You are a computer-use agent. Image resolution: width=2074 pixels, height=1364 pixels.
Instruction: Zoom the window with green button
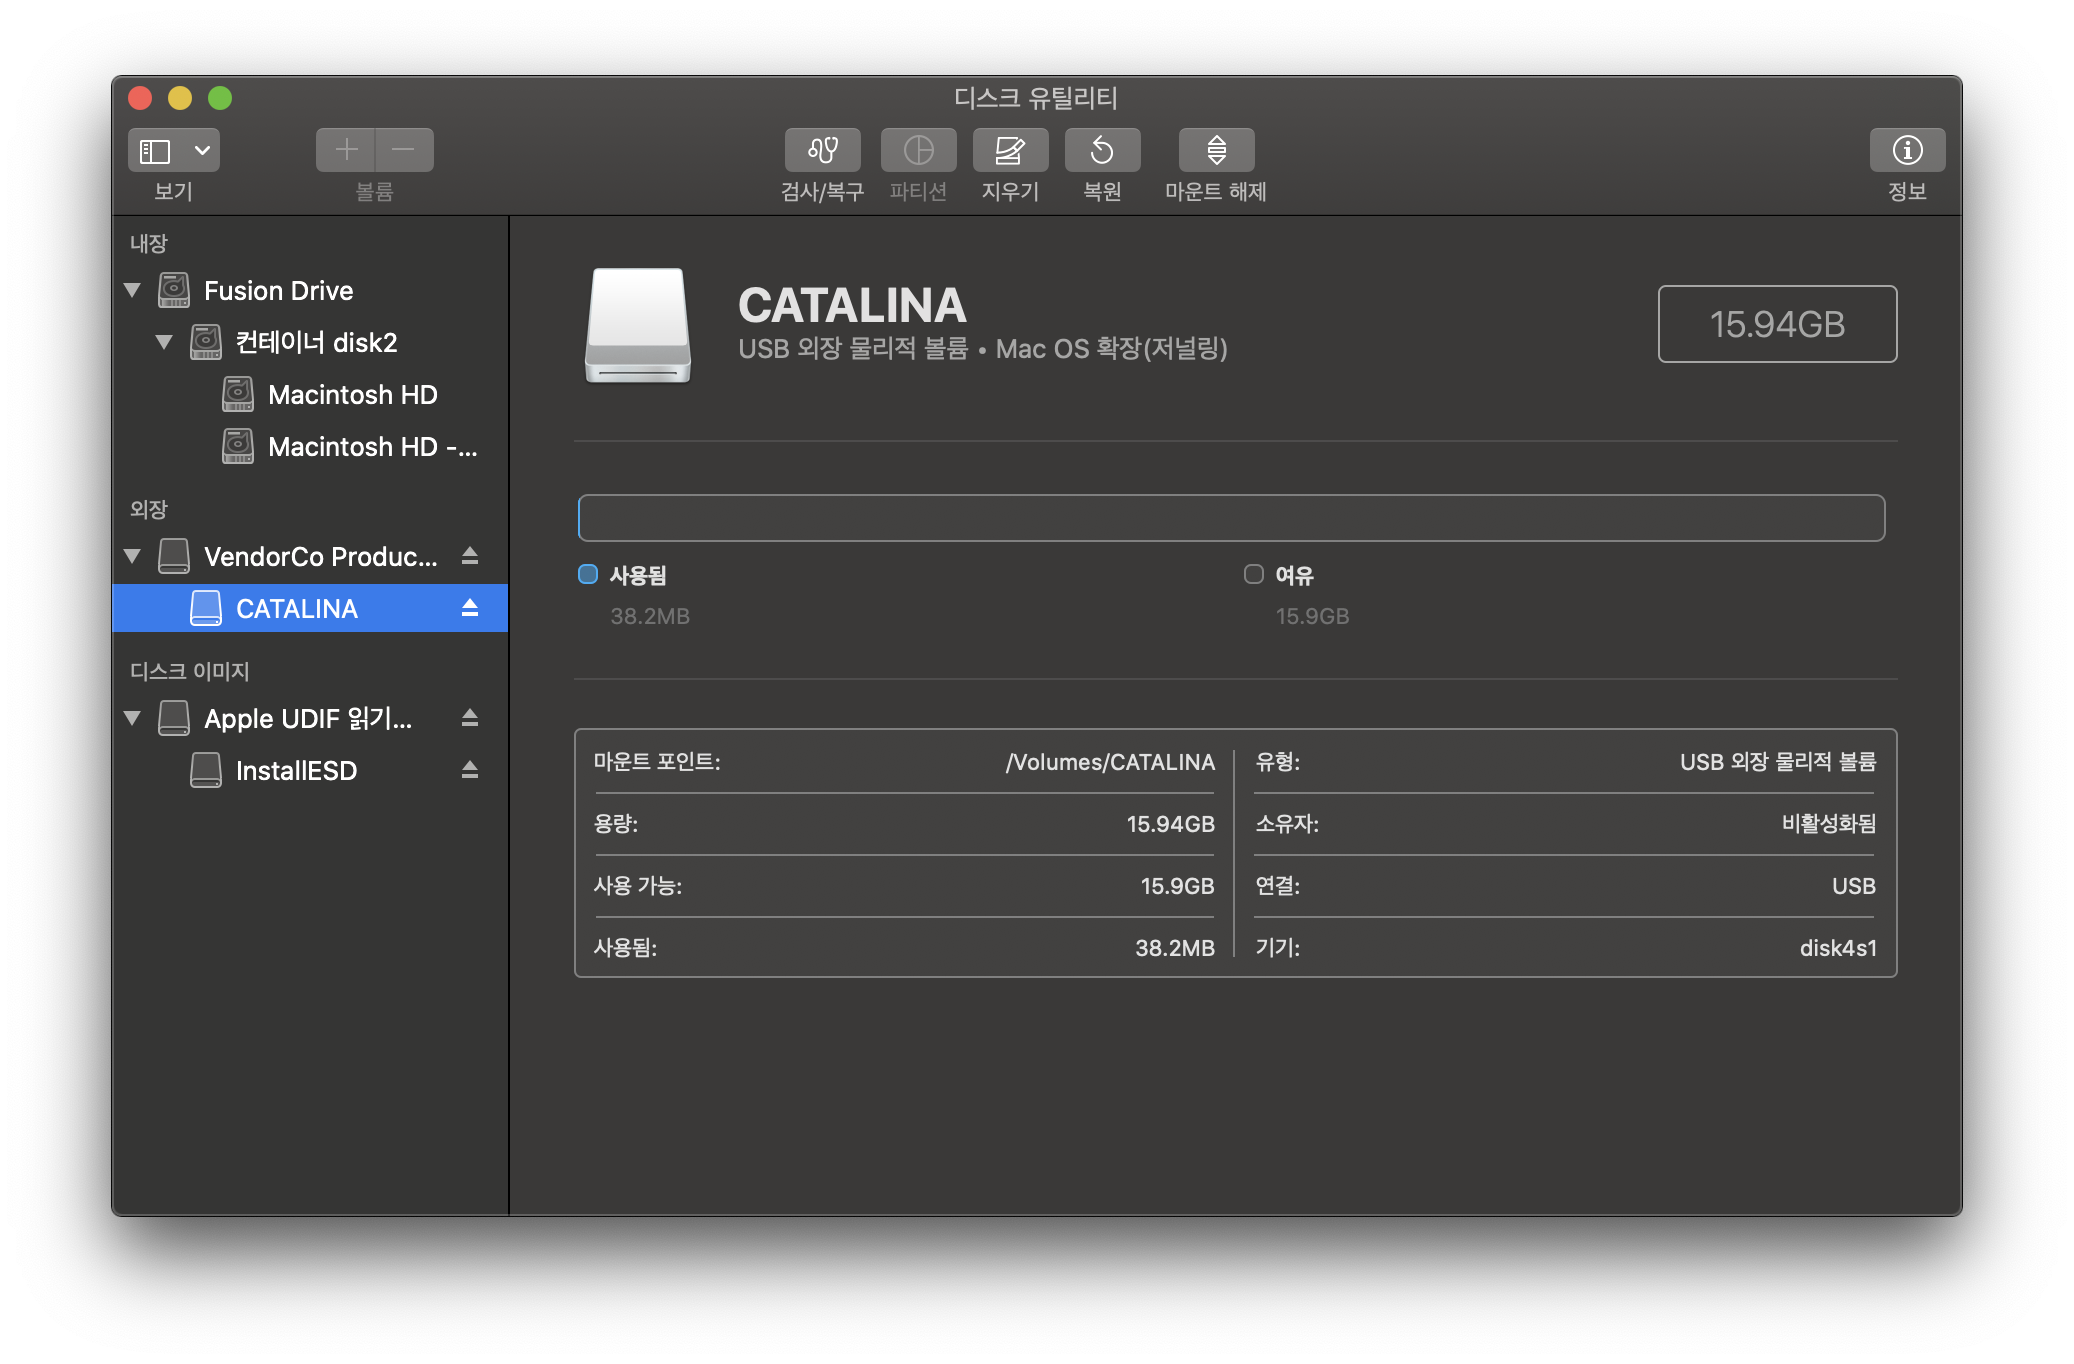click(220, 98)
